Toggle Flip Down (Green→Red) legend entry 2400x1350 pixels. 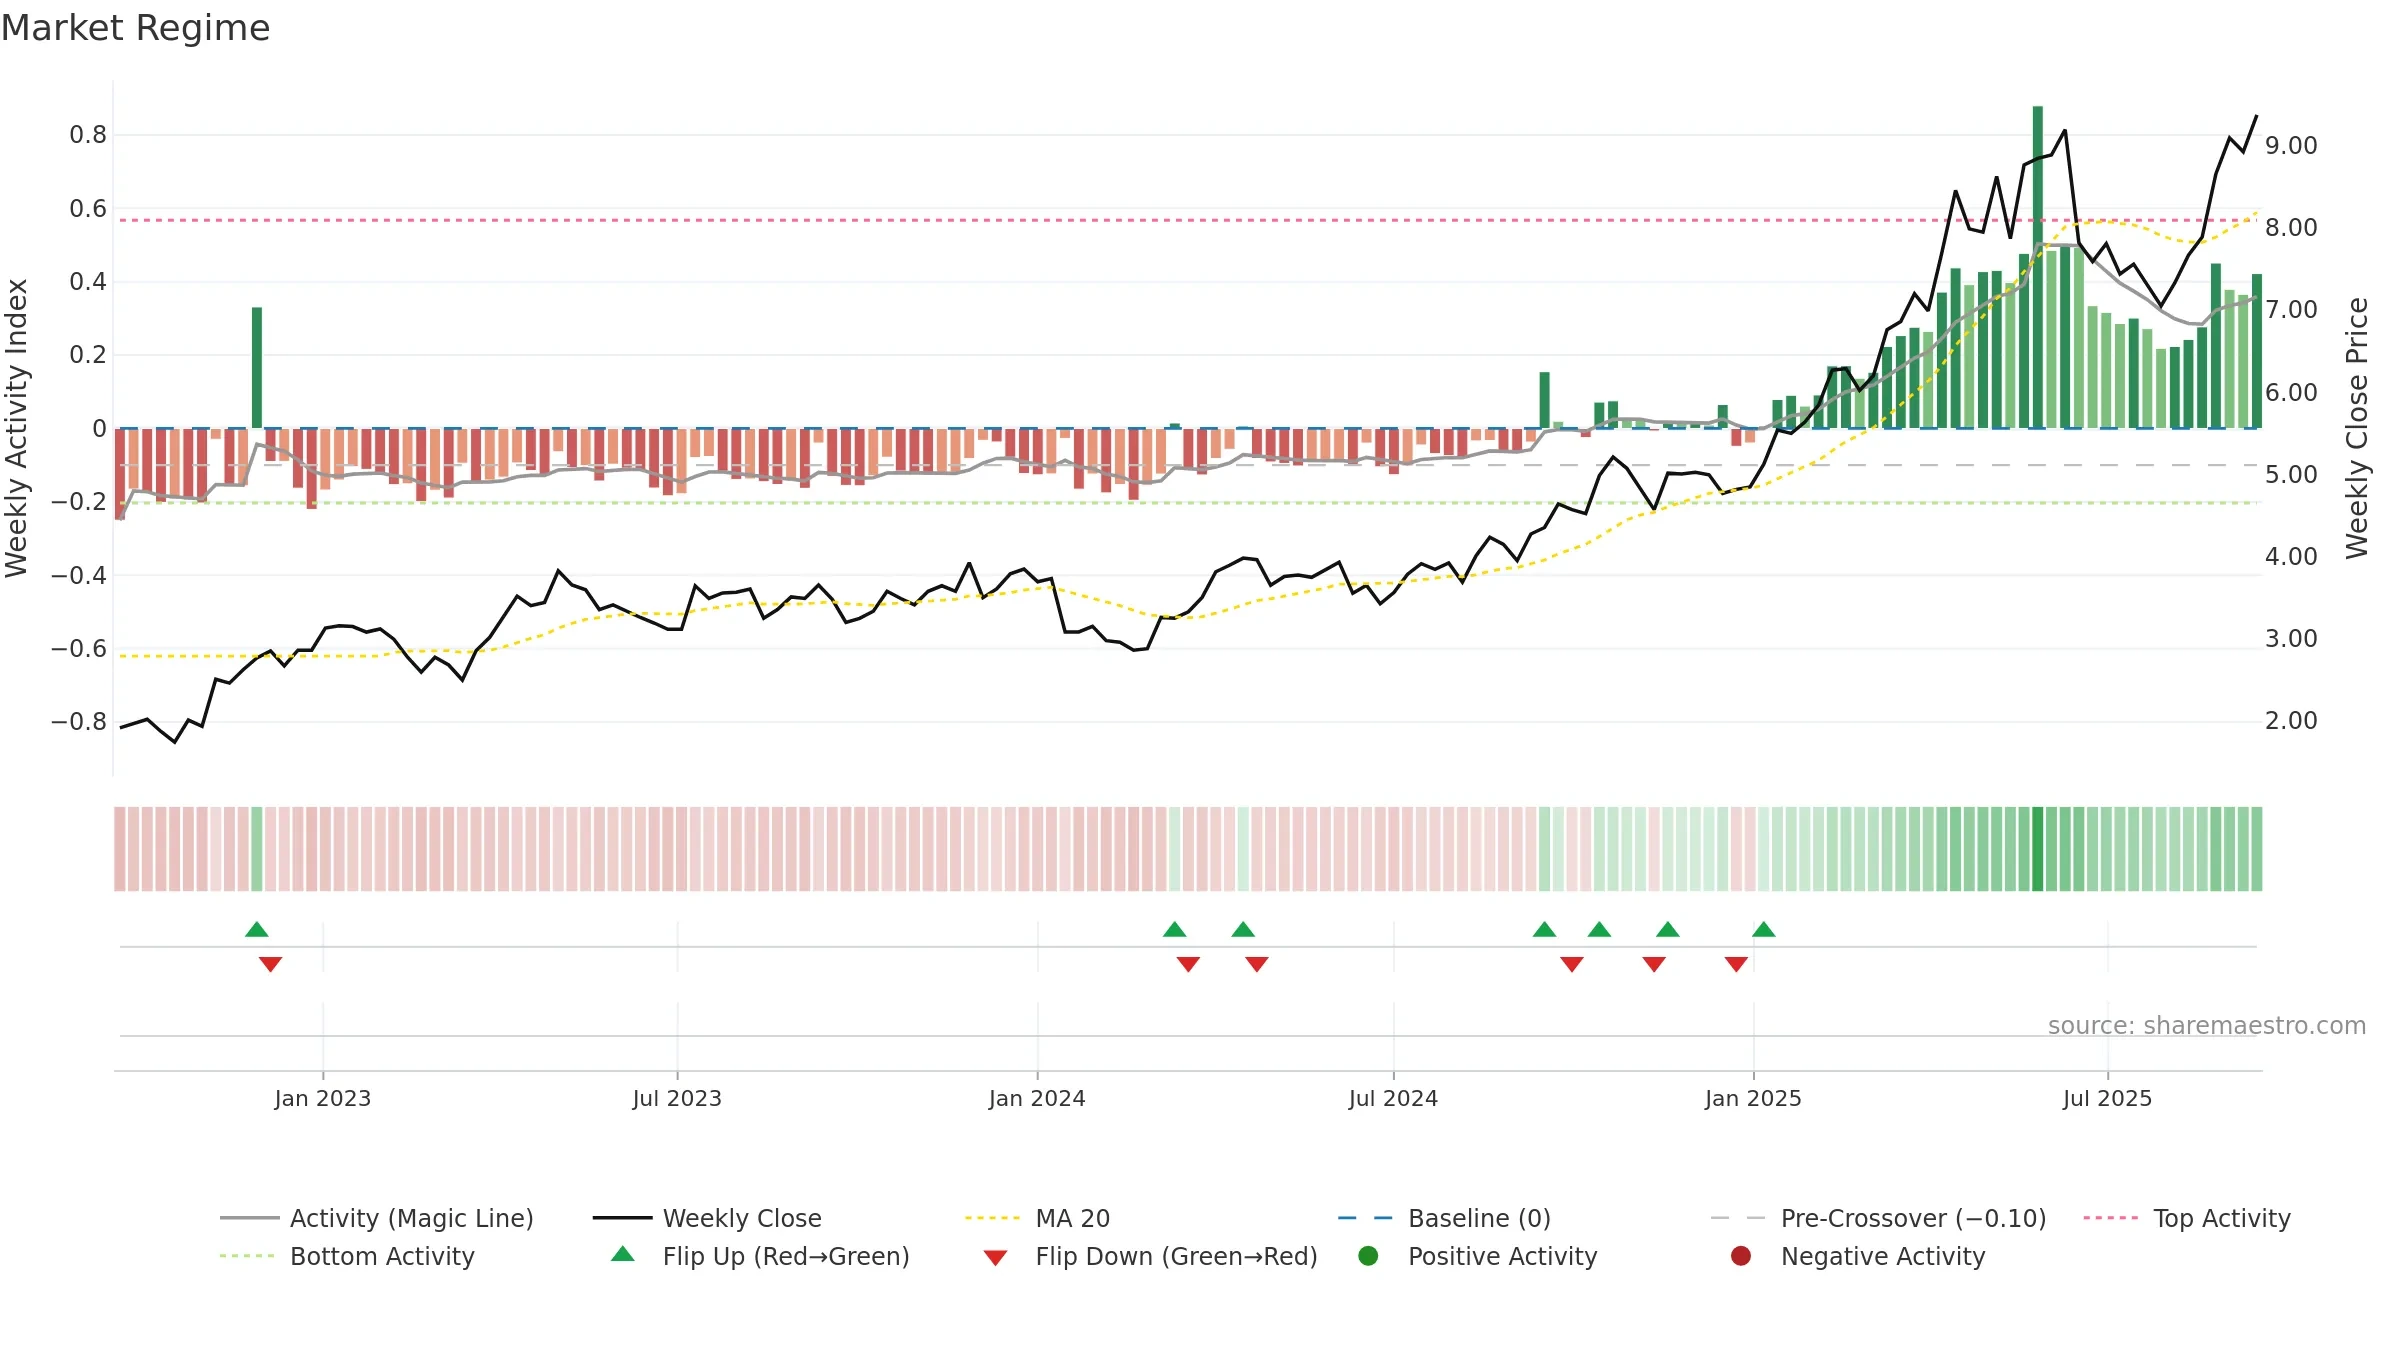(1150, 1256)
